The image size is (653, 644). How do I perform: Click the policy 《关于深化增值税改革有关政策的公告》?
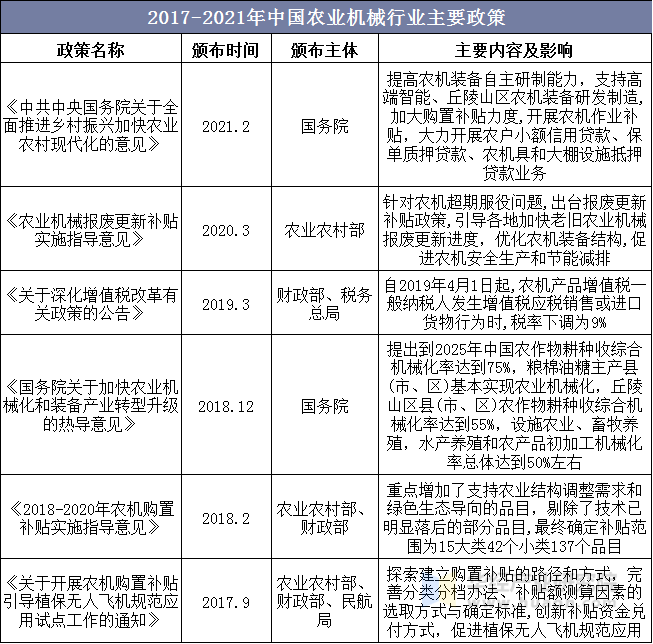tap(91, 305)
